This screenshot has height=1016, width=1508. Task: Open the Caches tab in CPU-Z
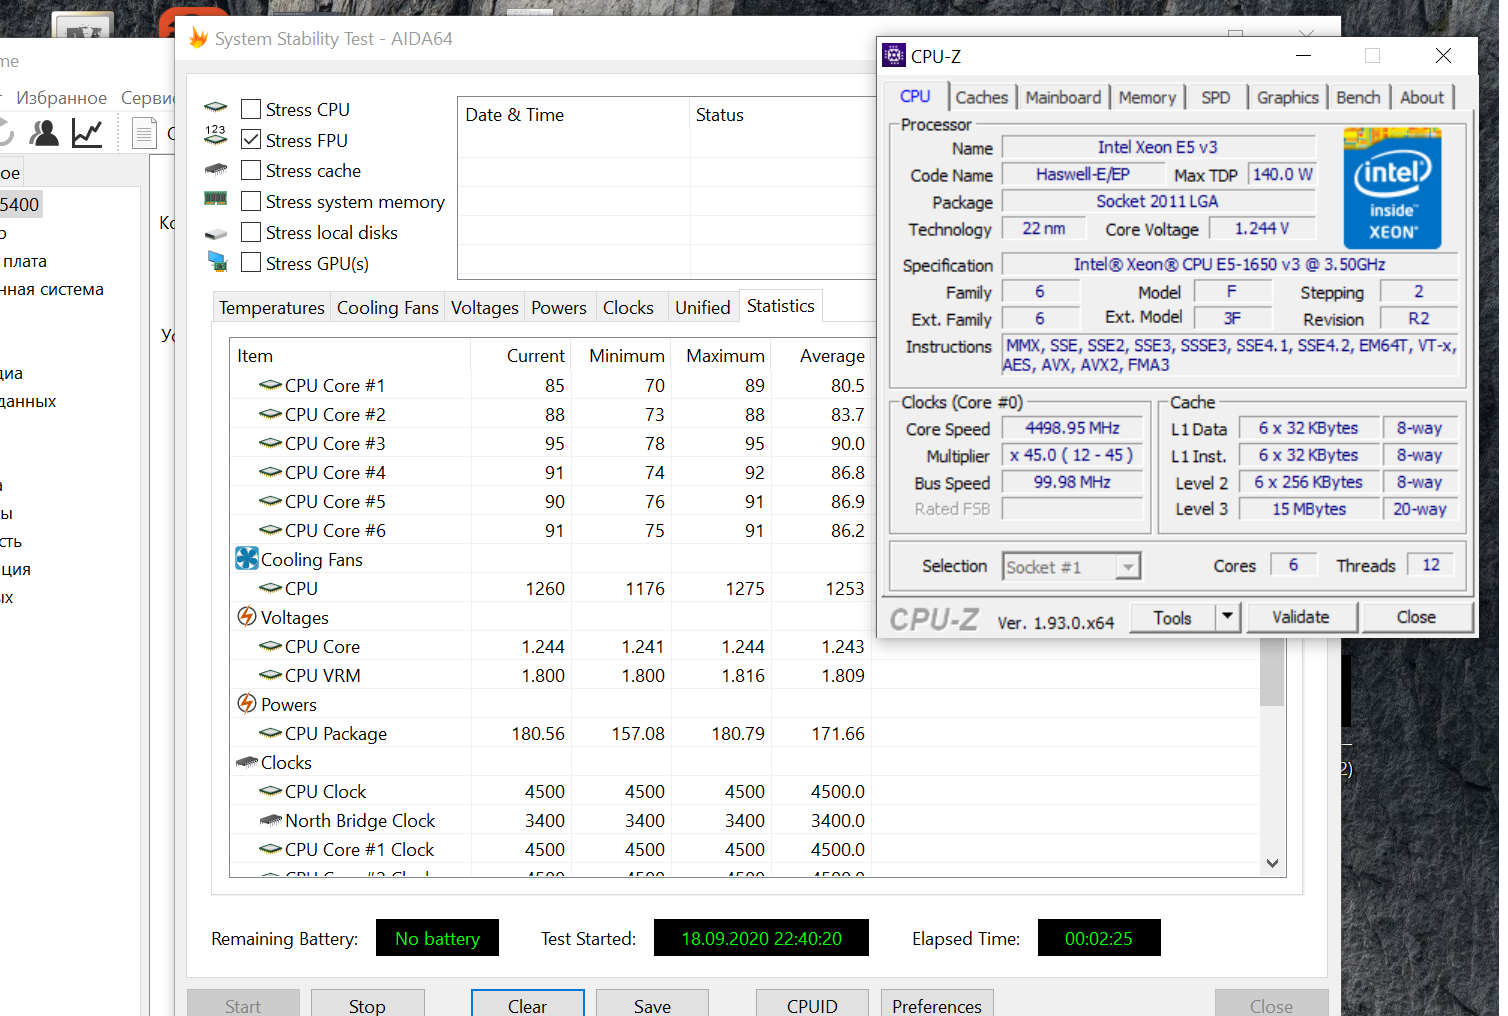(982, 97)
